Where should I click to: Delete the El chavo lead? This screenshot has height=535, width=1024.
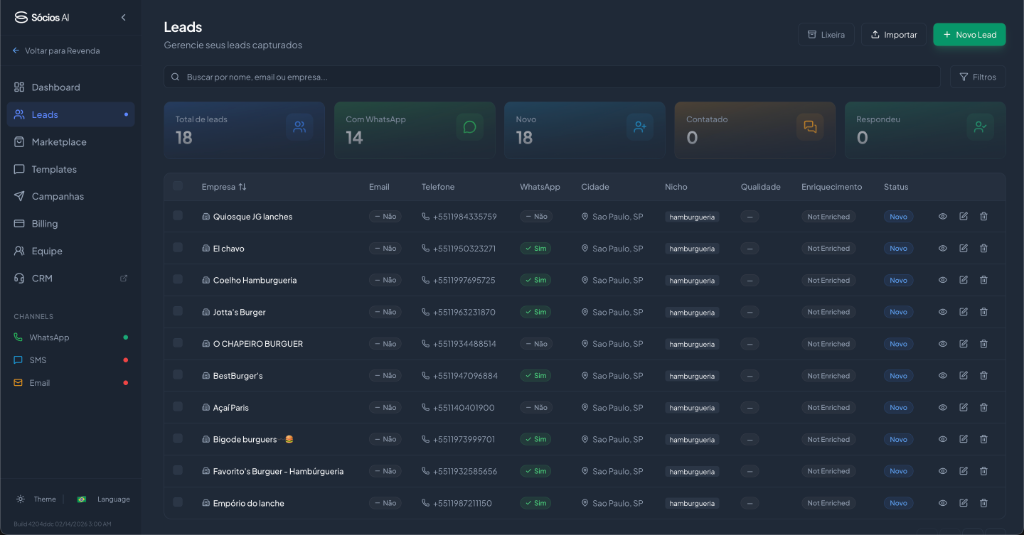(984, 248)
